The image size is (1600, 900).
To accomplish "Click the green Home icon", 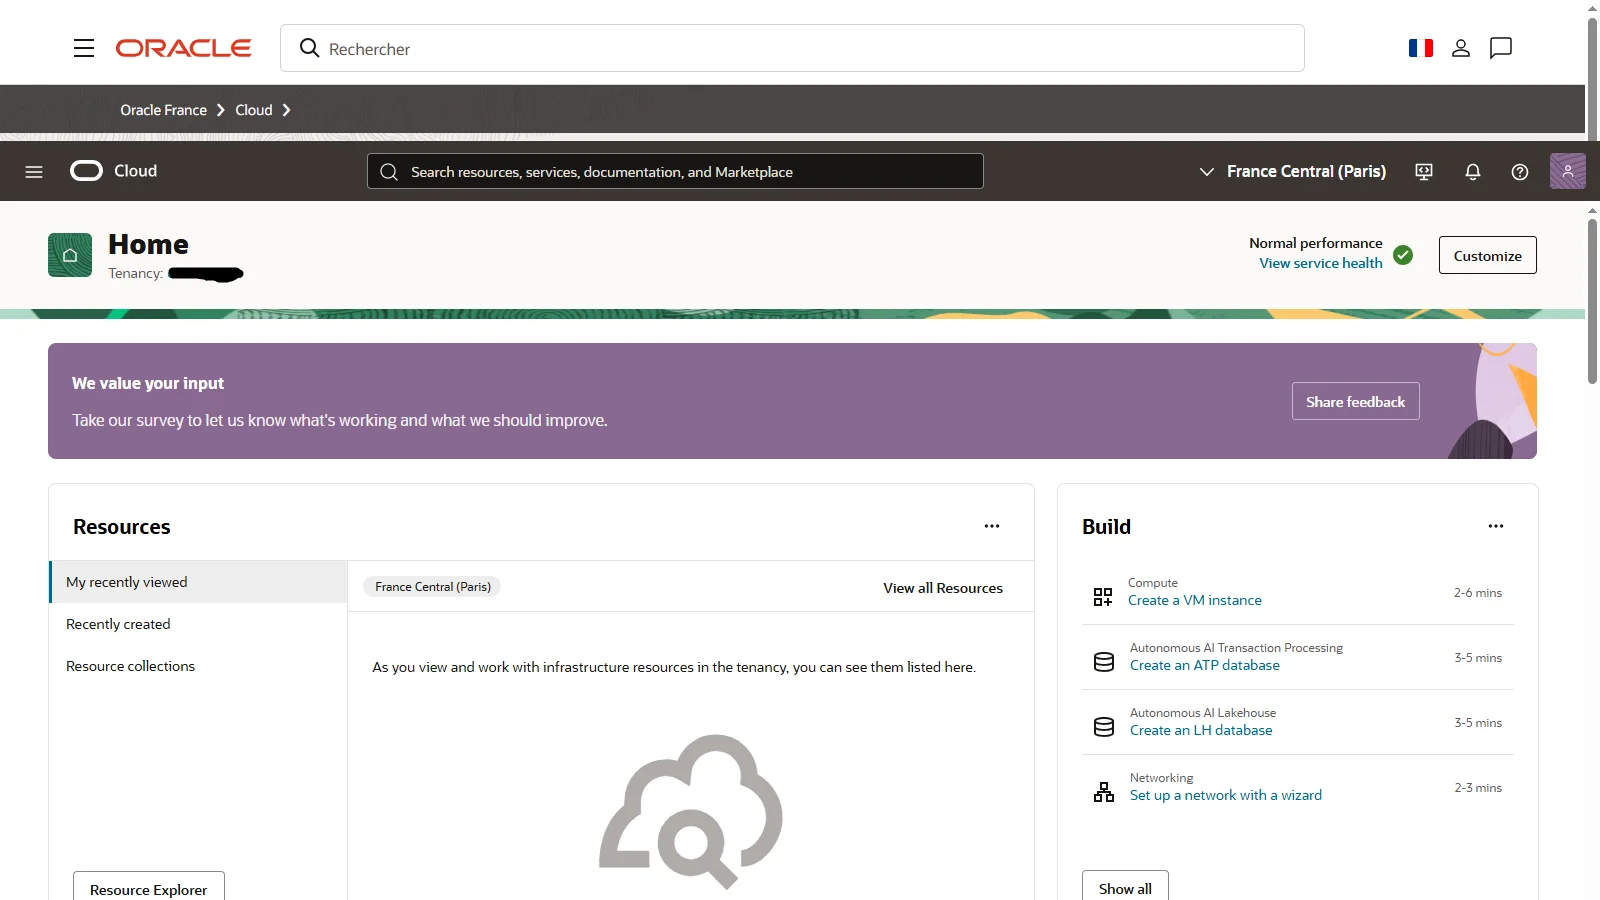I will [70, 255].
